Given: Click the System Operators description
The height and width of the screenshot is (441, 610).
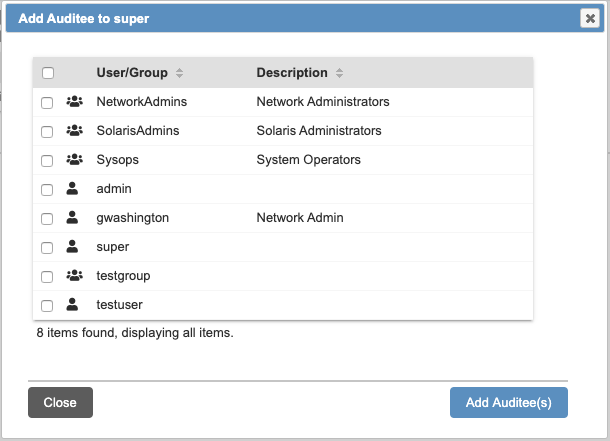Looking at the screenshot, I should pyautogui.click(x=309, y=160).
